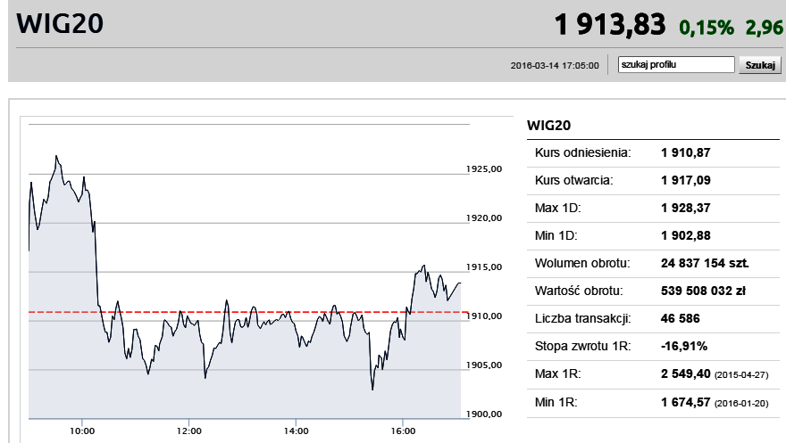
Task: Click the current index value 1 913,83
Action: pos(610,25)
